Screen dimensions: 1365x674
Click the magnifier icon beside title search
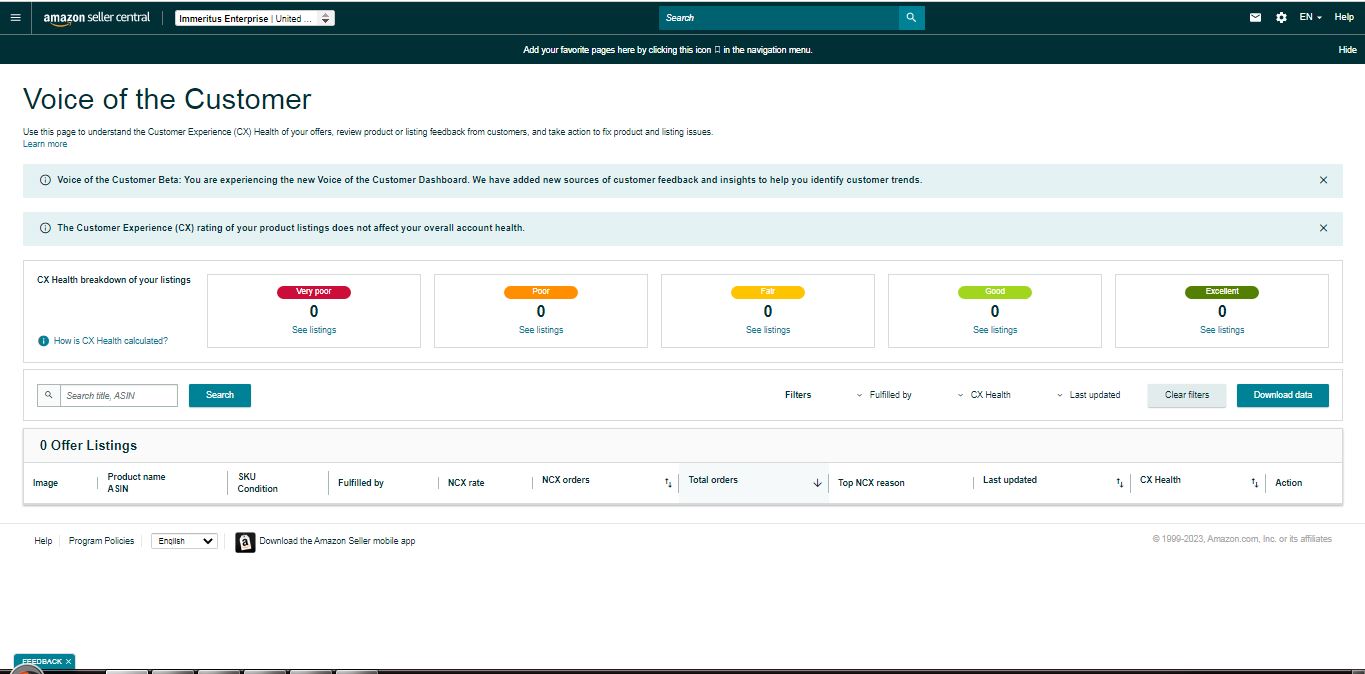(49, 395)
